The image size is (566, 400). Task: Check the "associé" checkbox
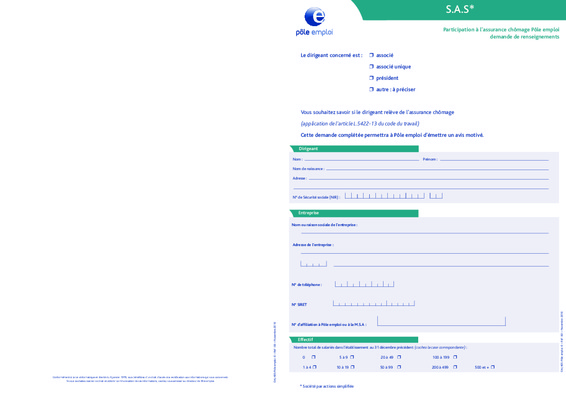371,55
